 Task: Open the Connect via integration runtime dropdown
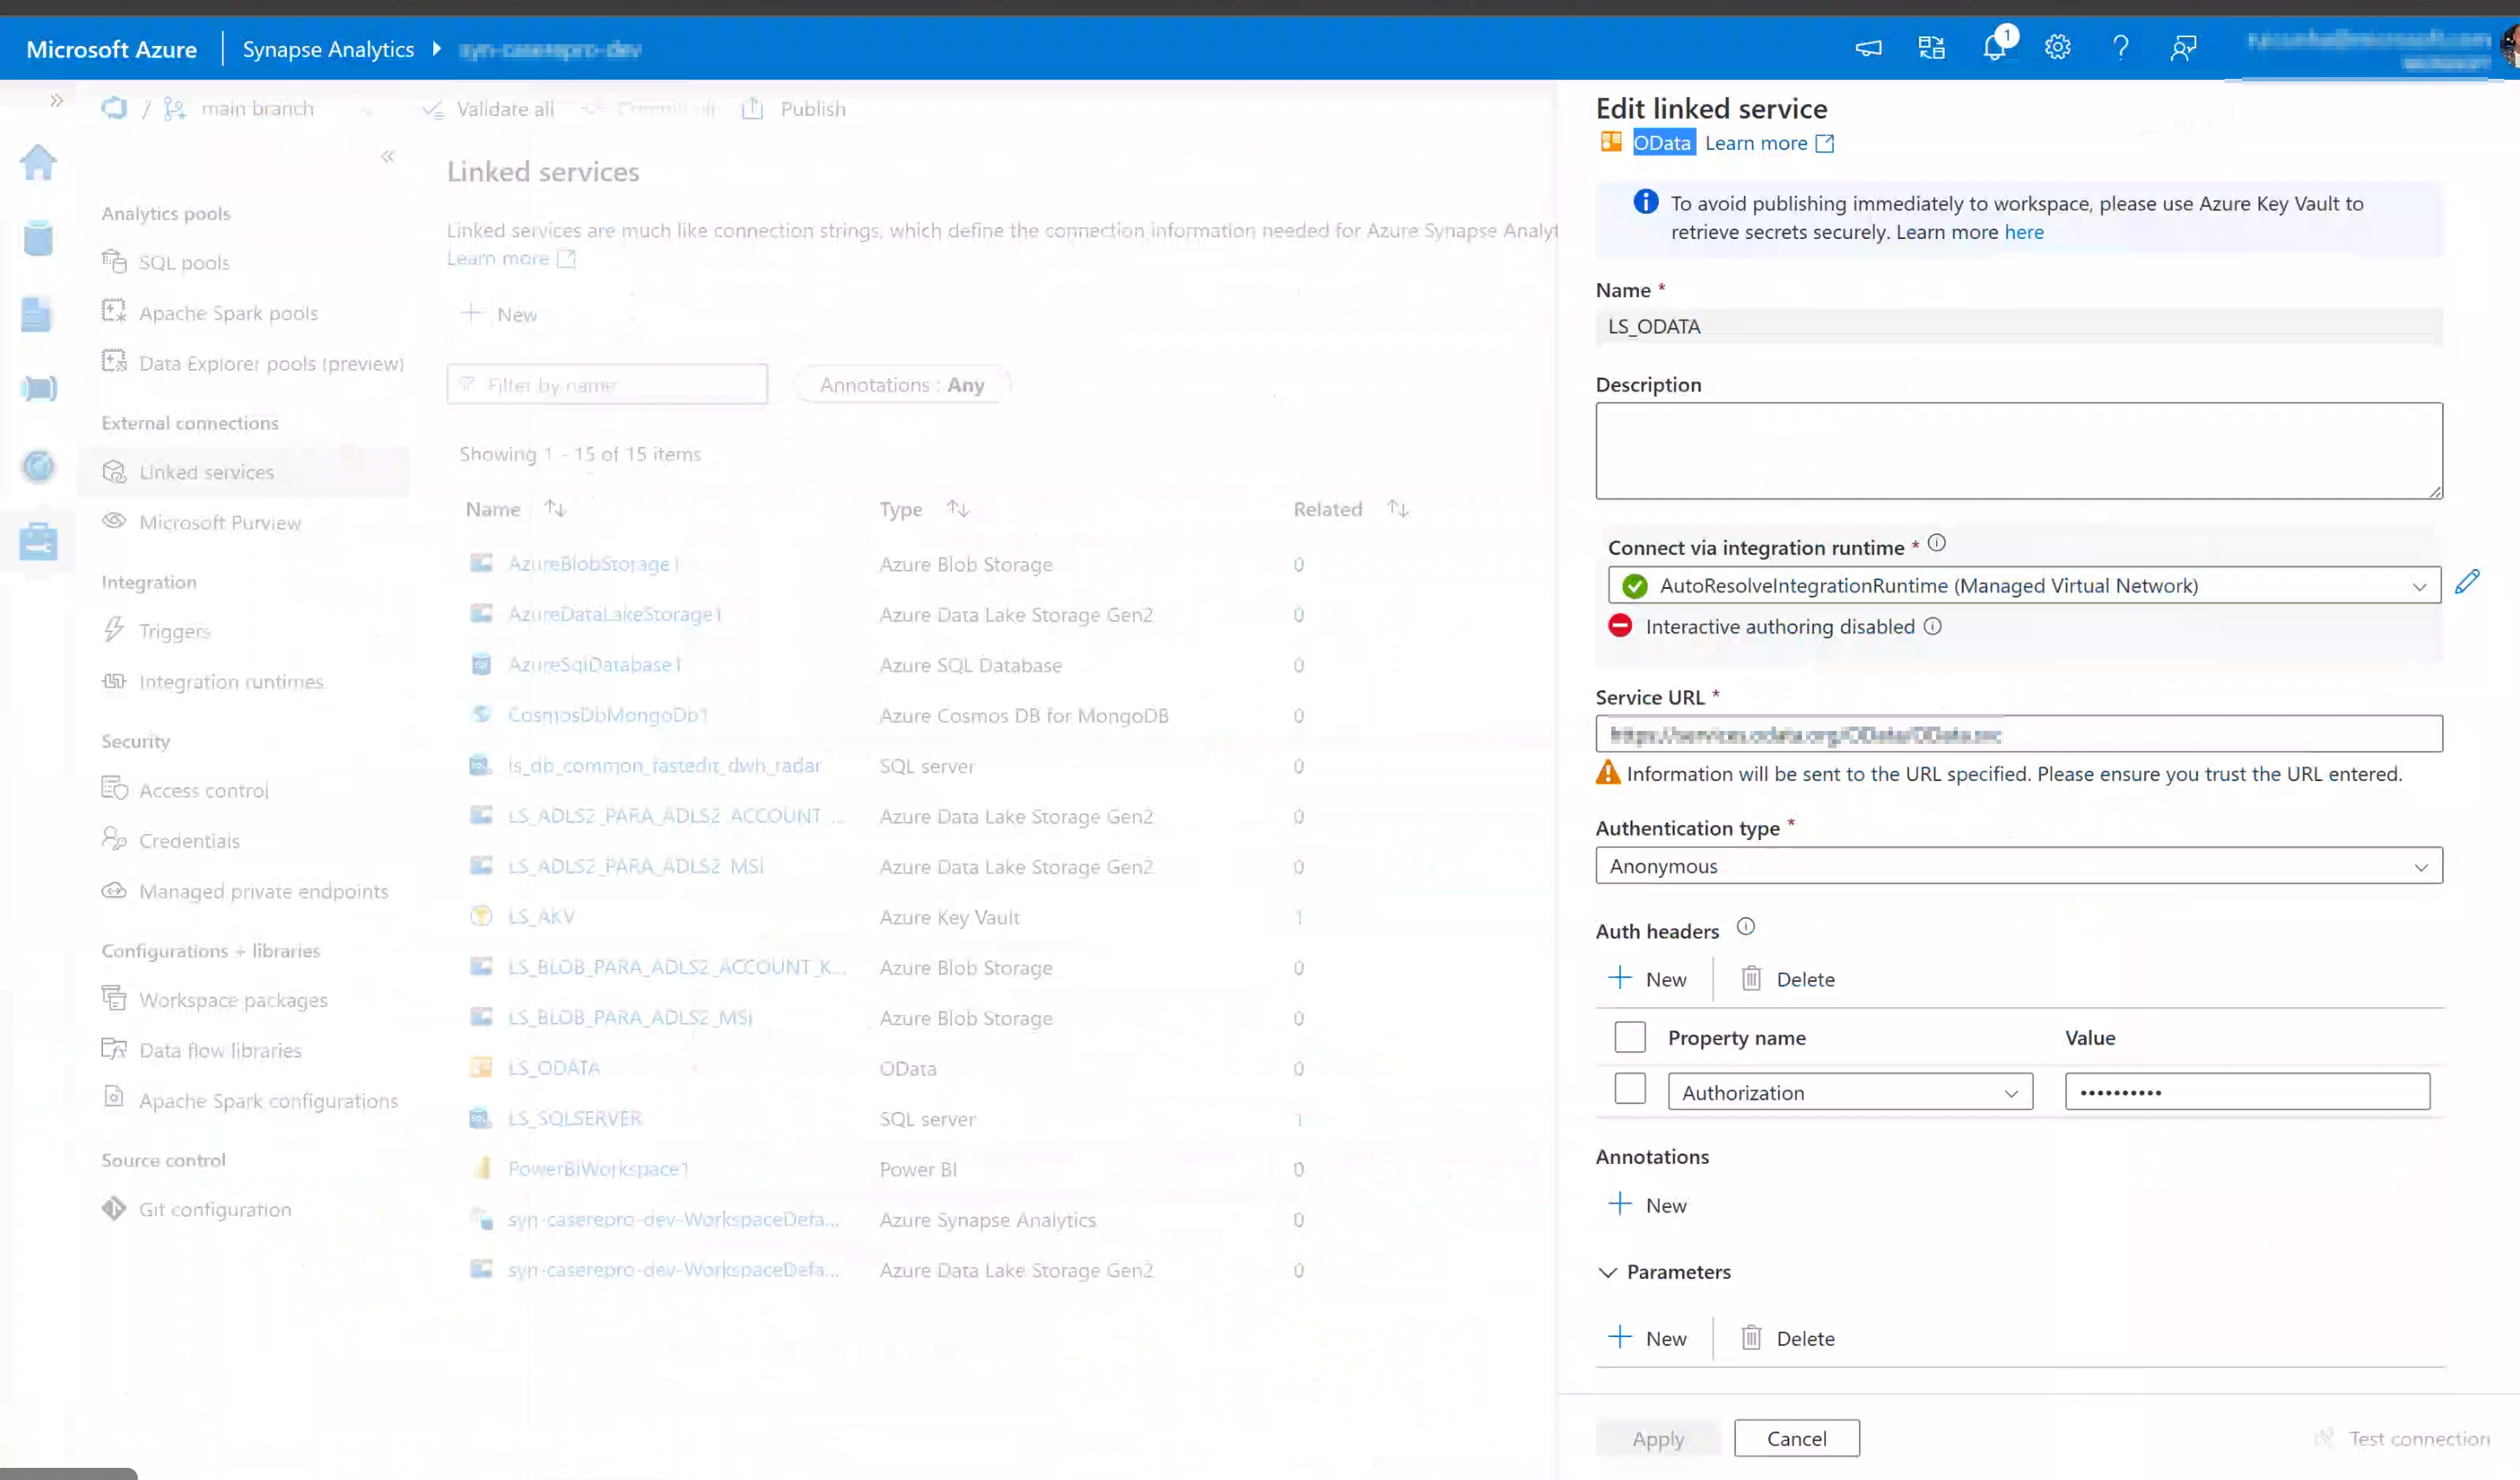pos(2421,585)
